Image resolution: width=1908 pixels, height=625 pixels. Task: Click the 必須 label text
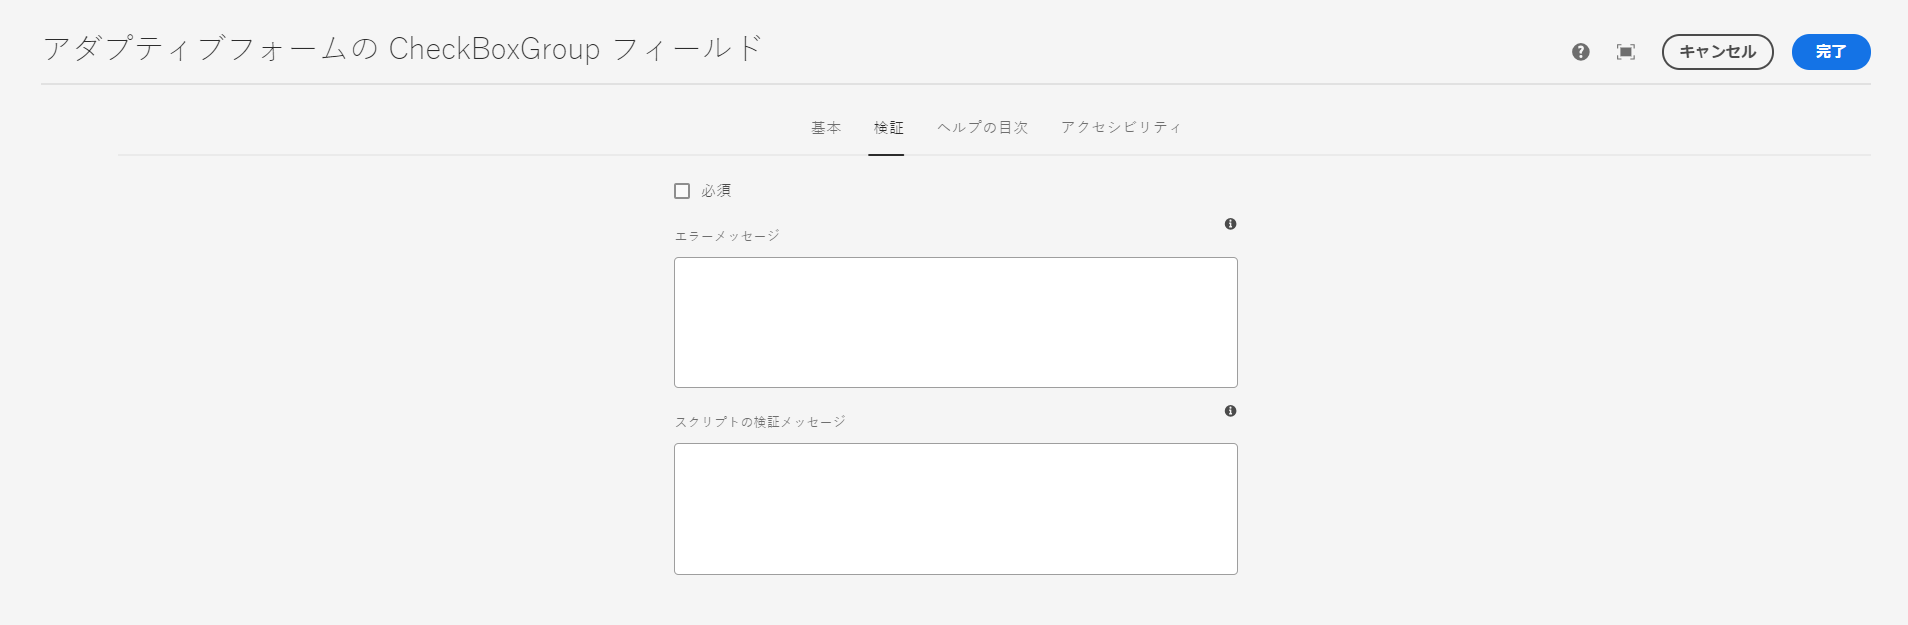pos(716,191)
